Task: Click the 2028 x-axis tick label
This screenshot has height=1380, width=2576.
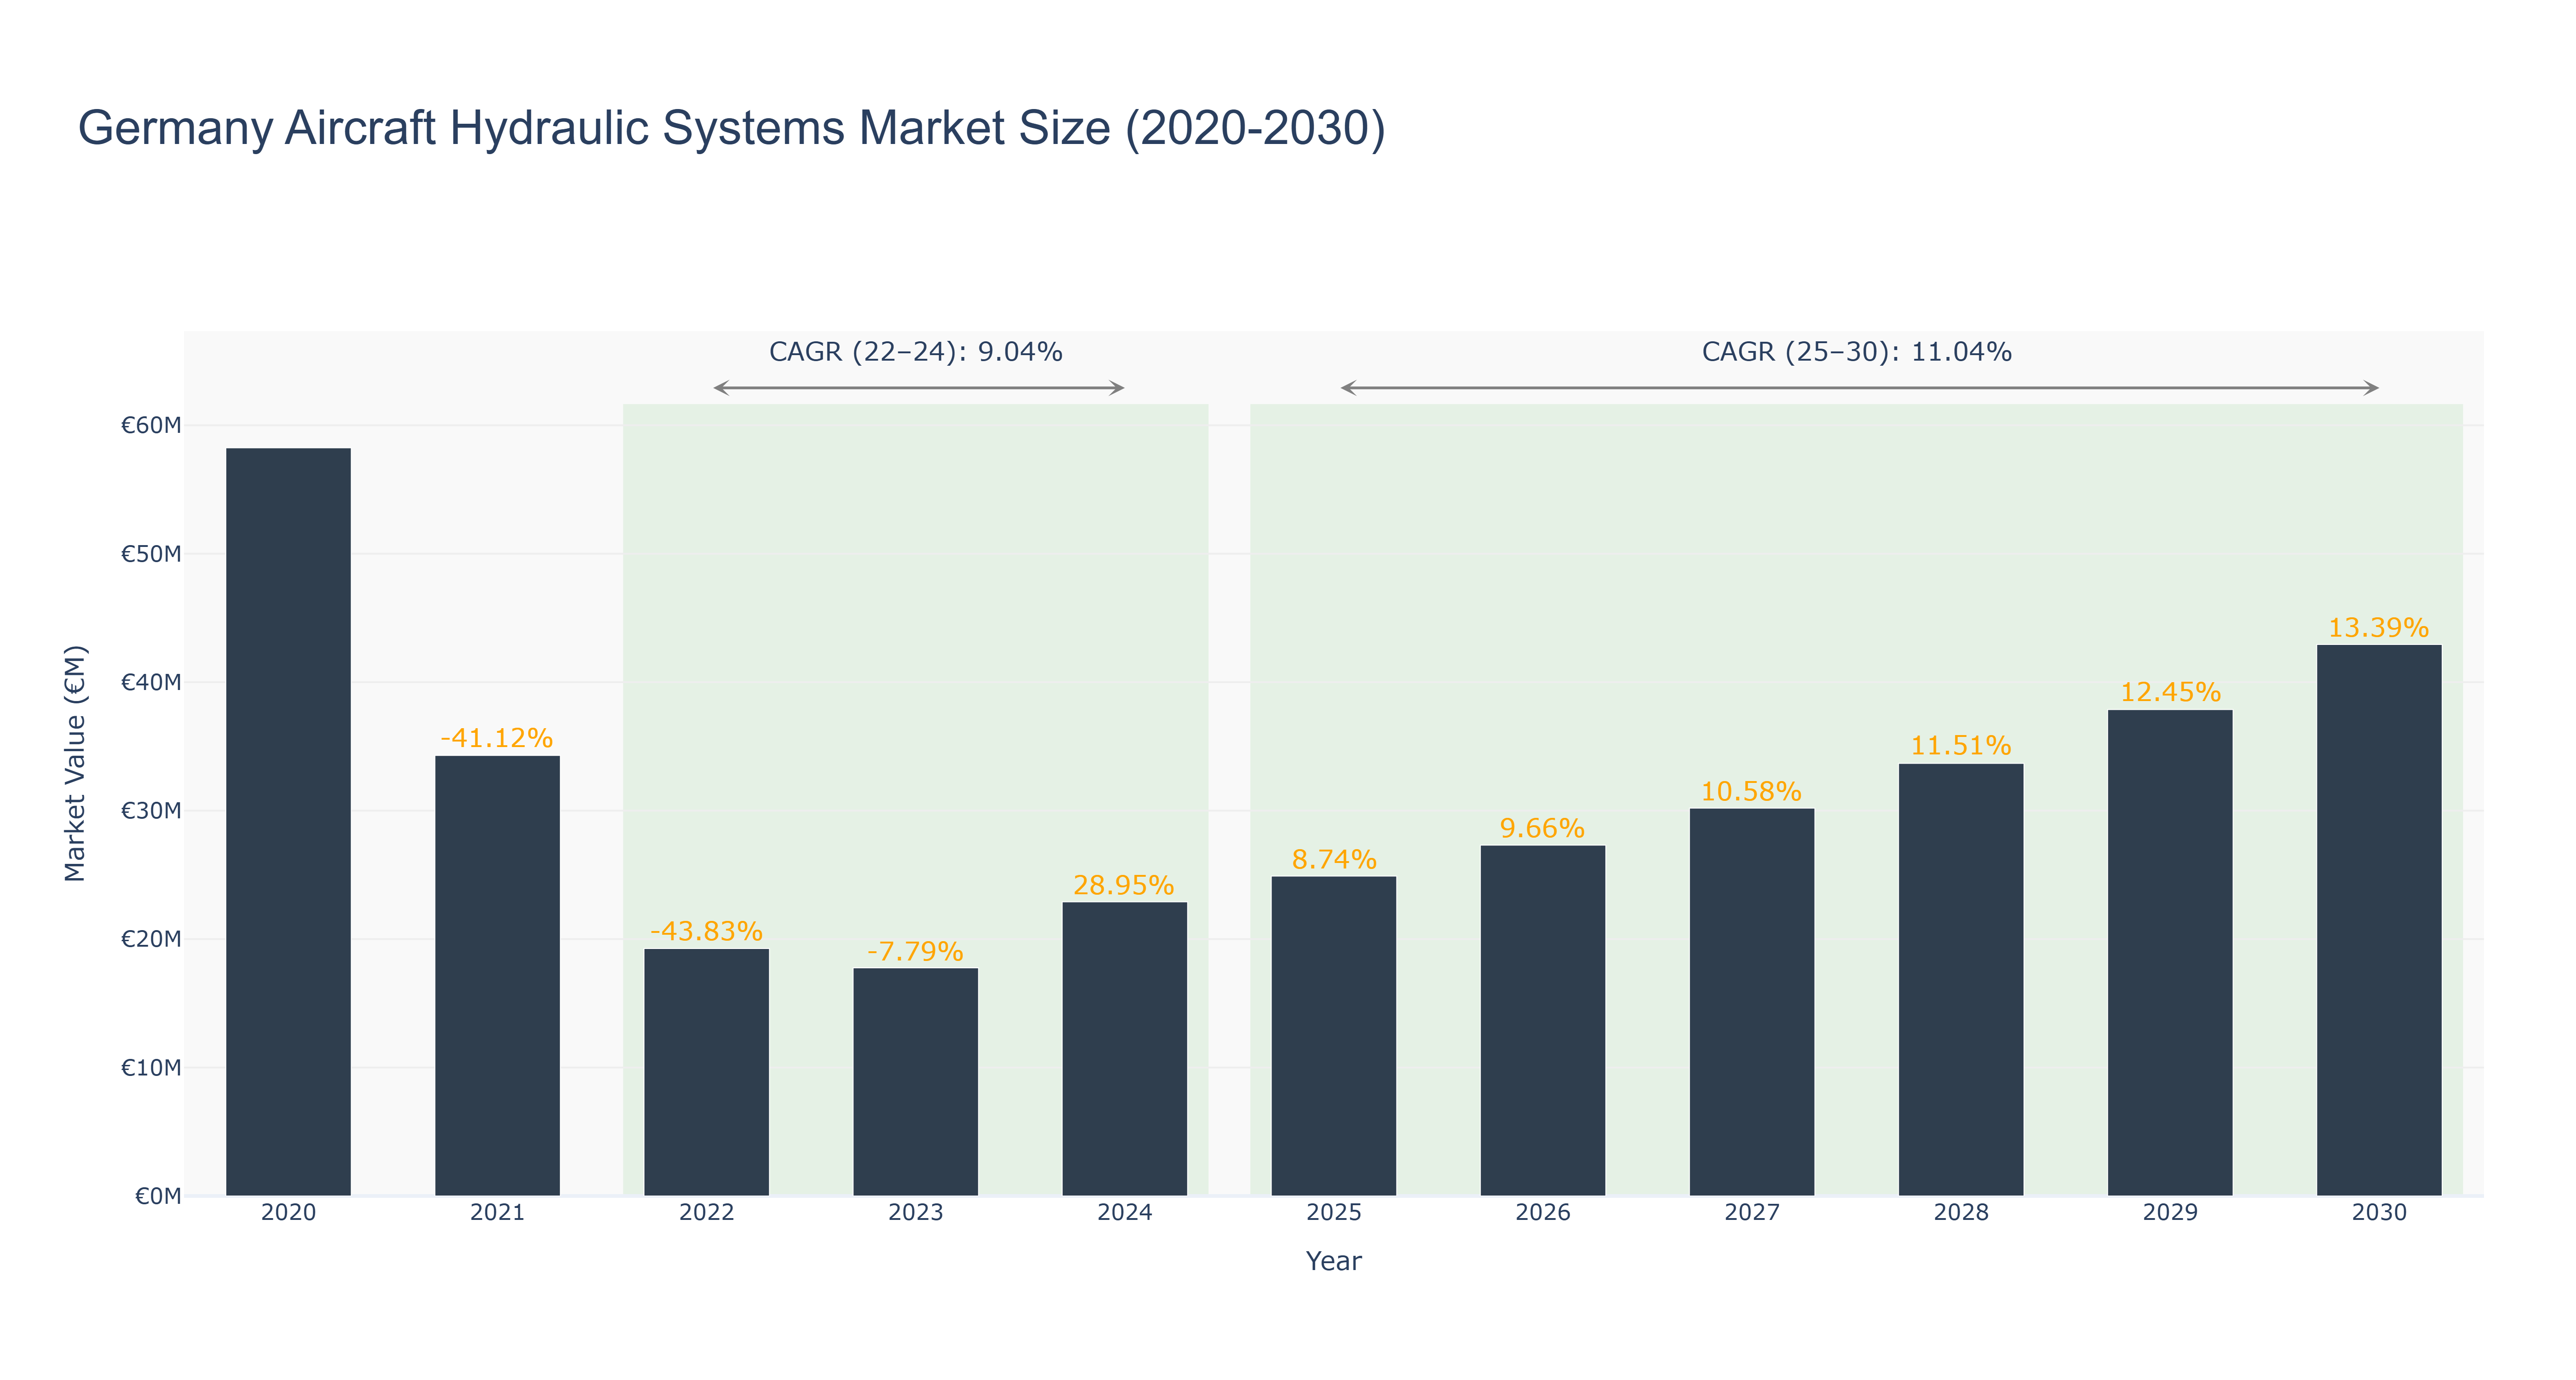Action: pyautogui.click(x=1960, y=1213)
